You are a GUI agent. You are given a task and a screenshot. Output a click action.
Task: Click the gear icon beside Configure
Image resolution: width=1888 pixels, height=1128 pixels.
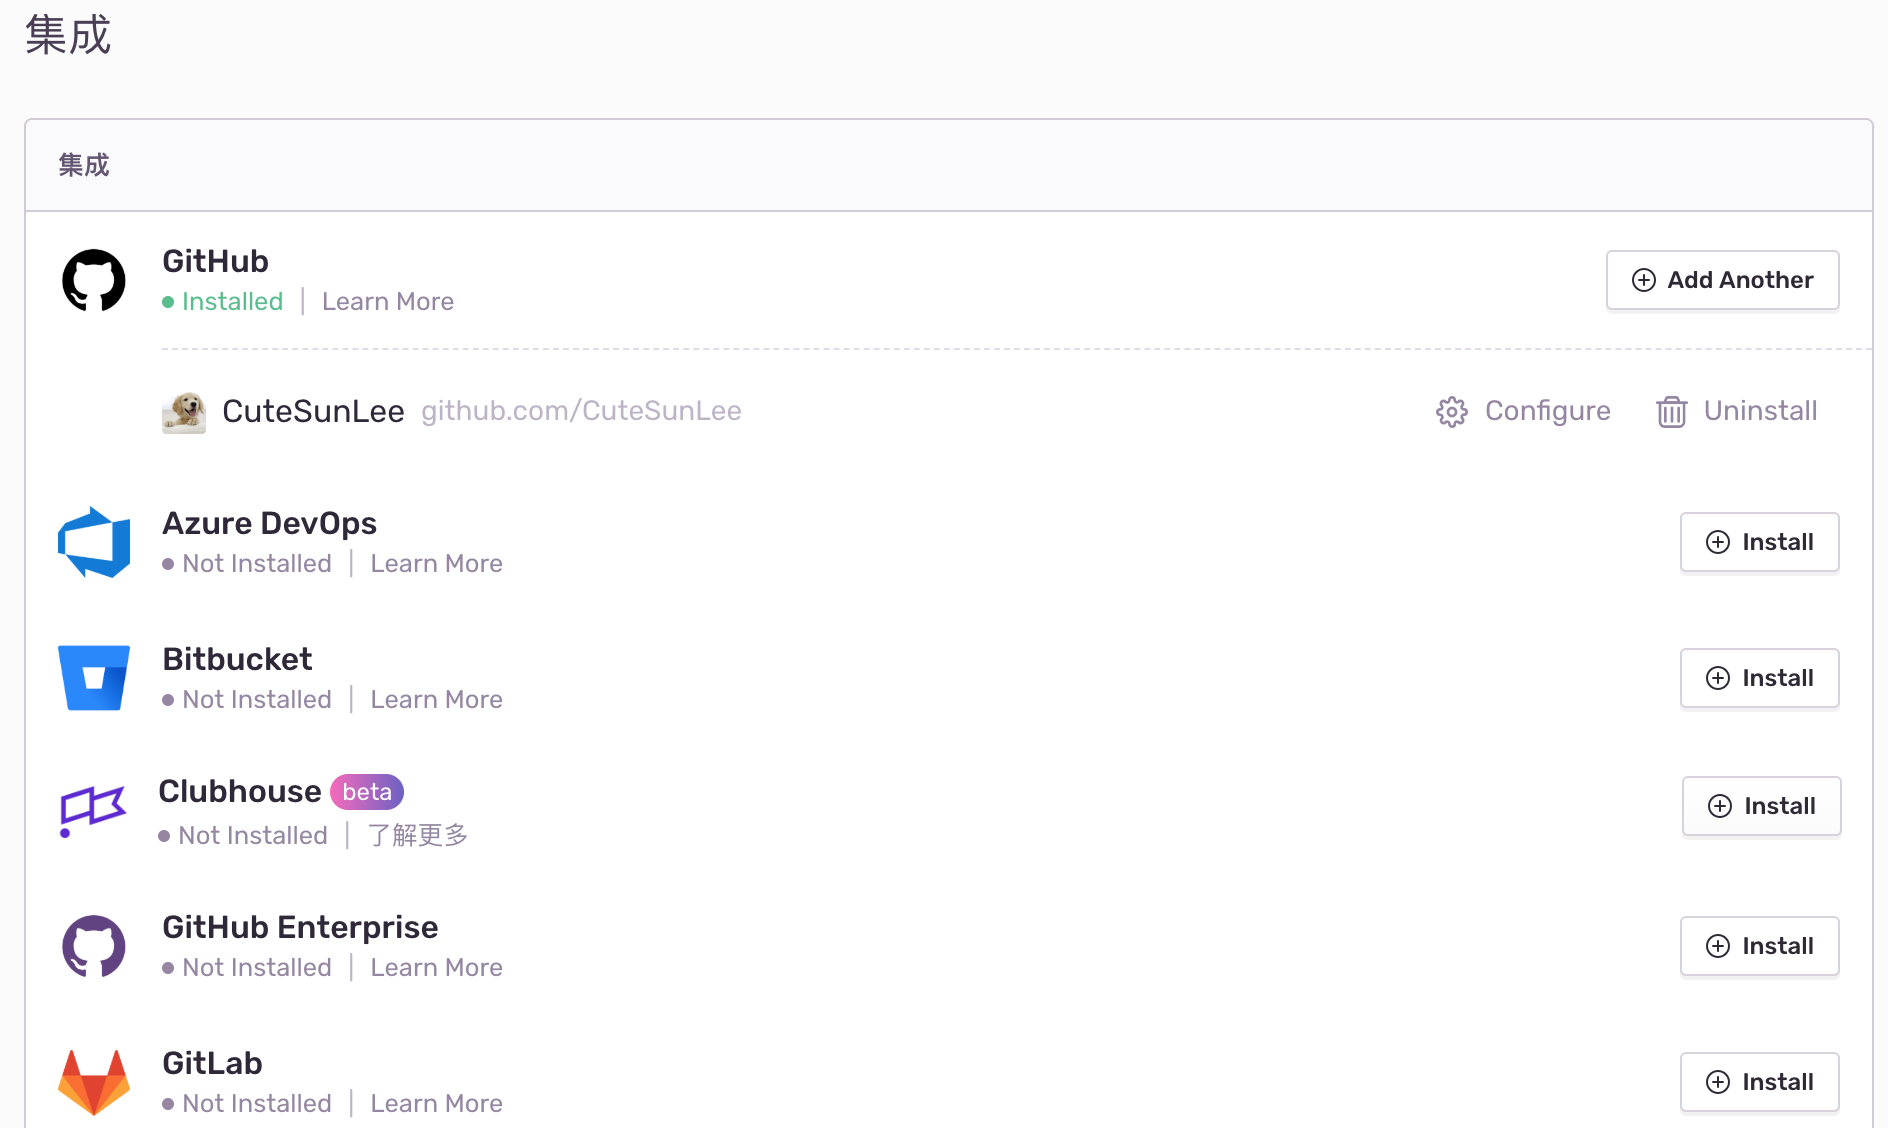coord(1452,411)
